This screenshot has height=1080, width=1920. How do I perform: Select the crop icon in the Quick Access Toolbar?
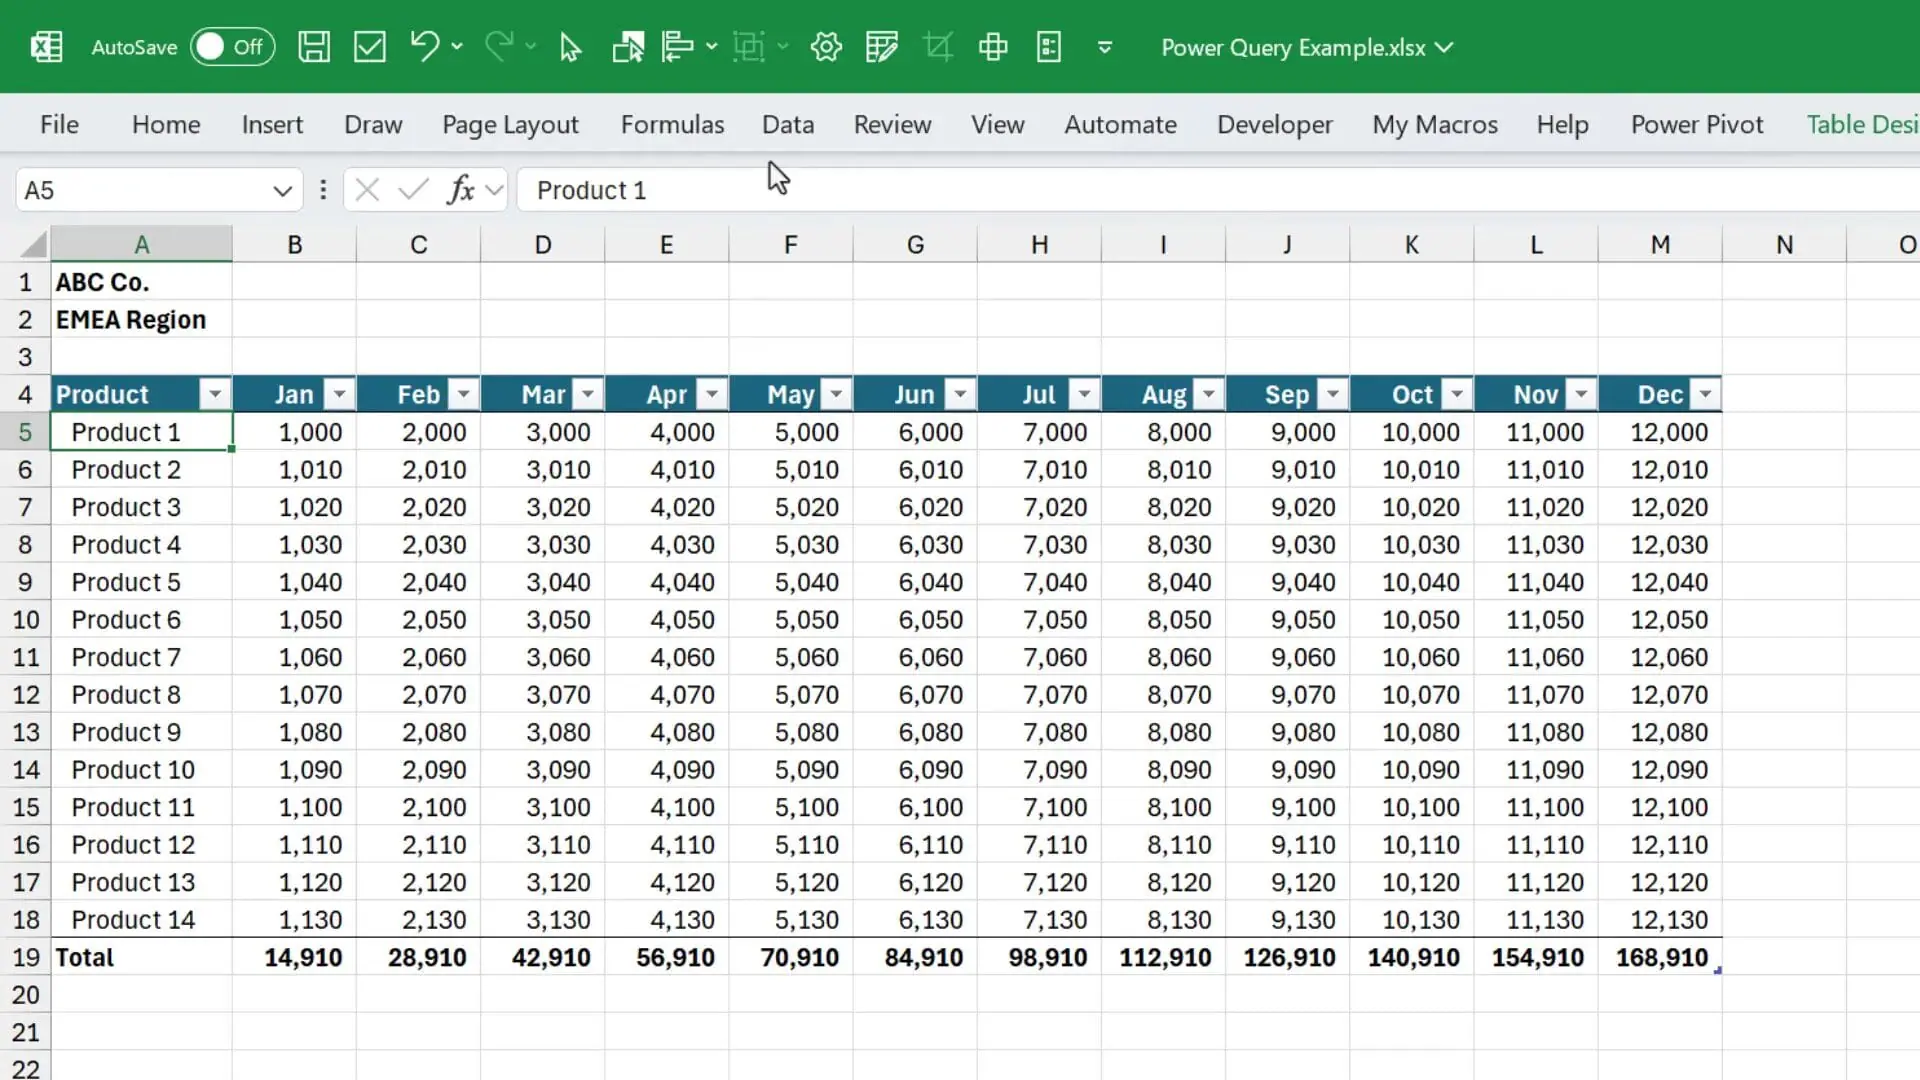[937, 46]
